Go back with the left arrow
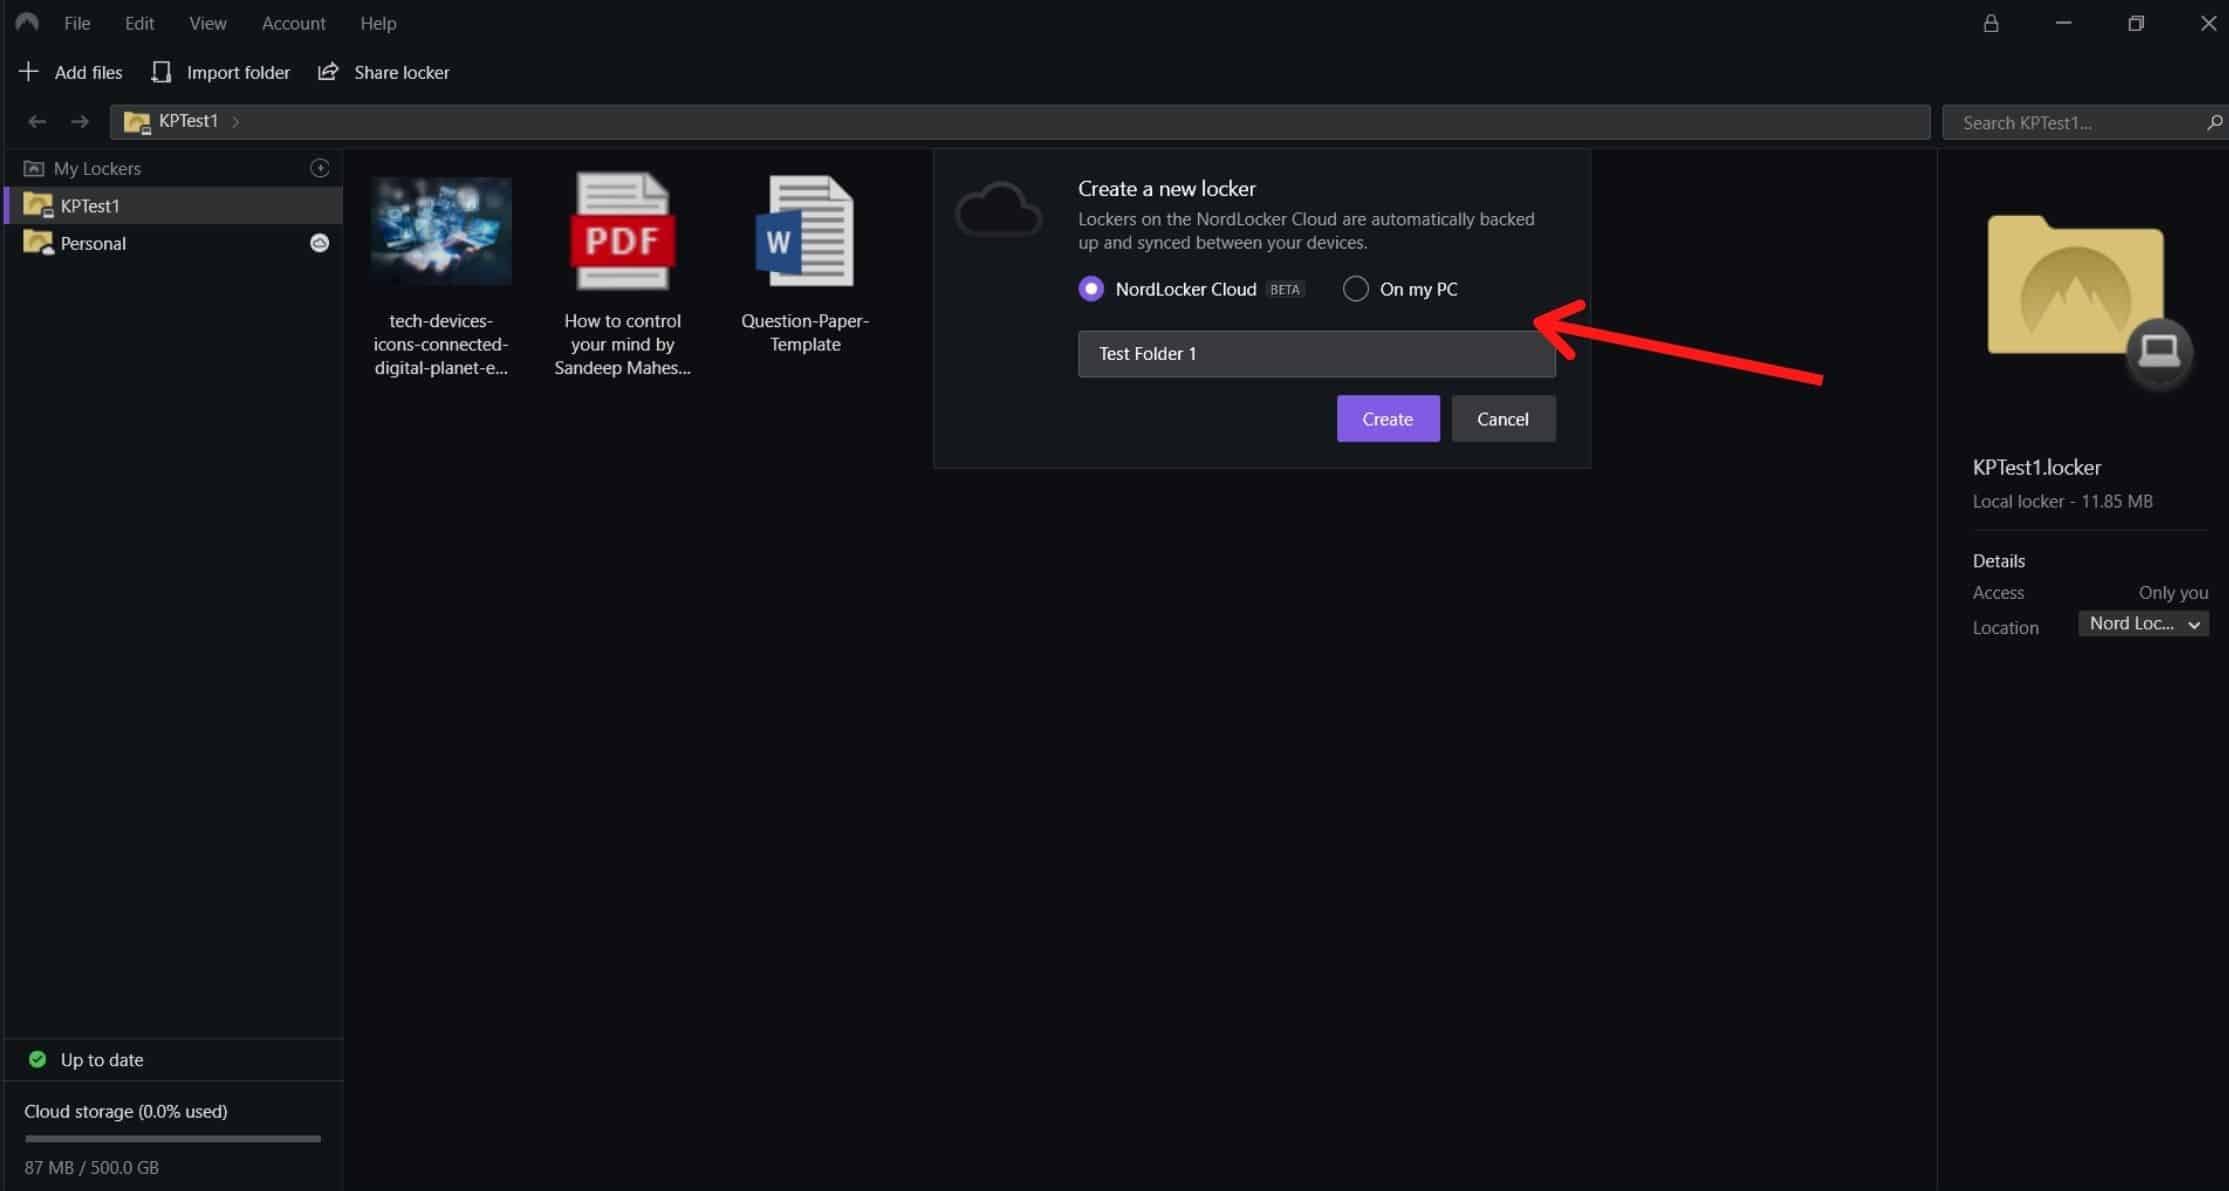Image resolution: width=2229 pixels, height=1191 pixels. coord(37,121)
